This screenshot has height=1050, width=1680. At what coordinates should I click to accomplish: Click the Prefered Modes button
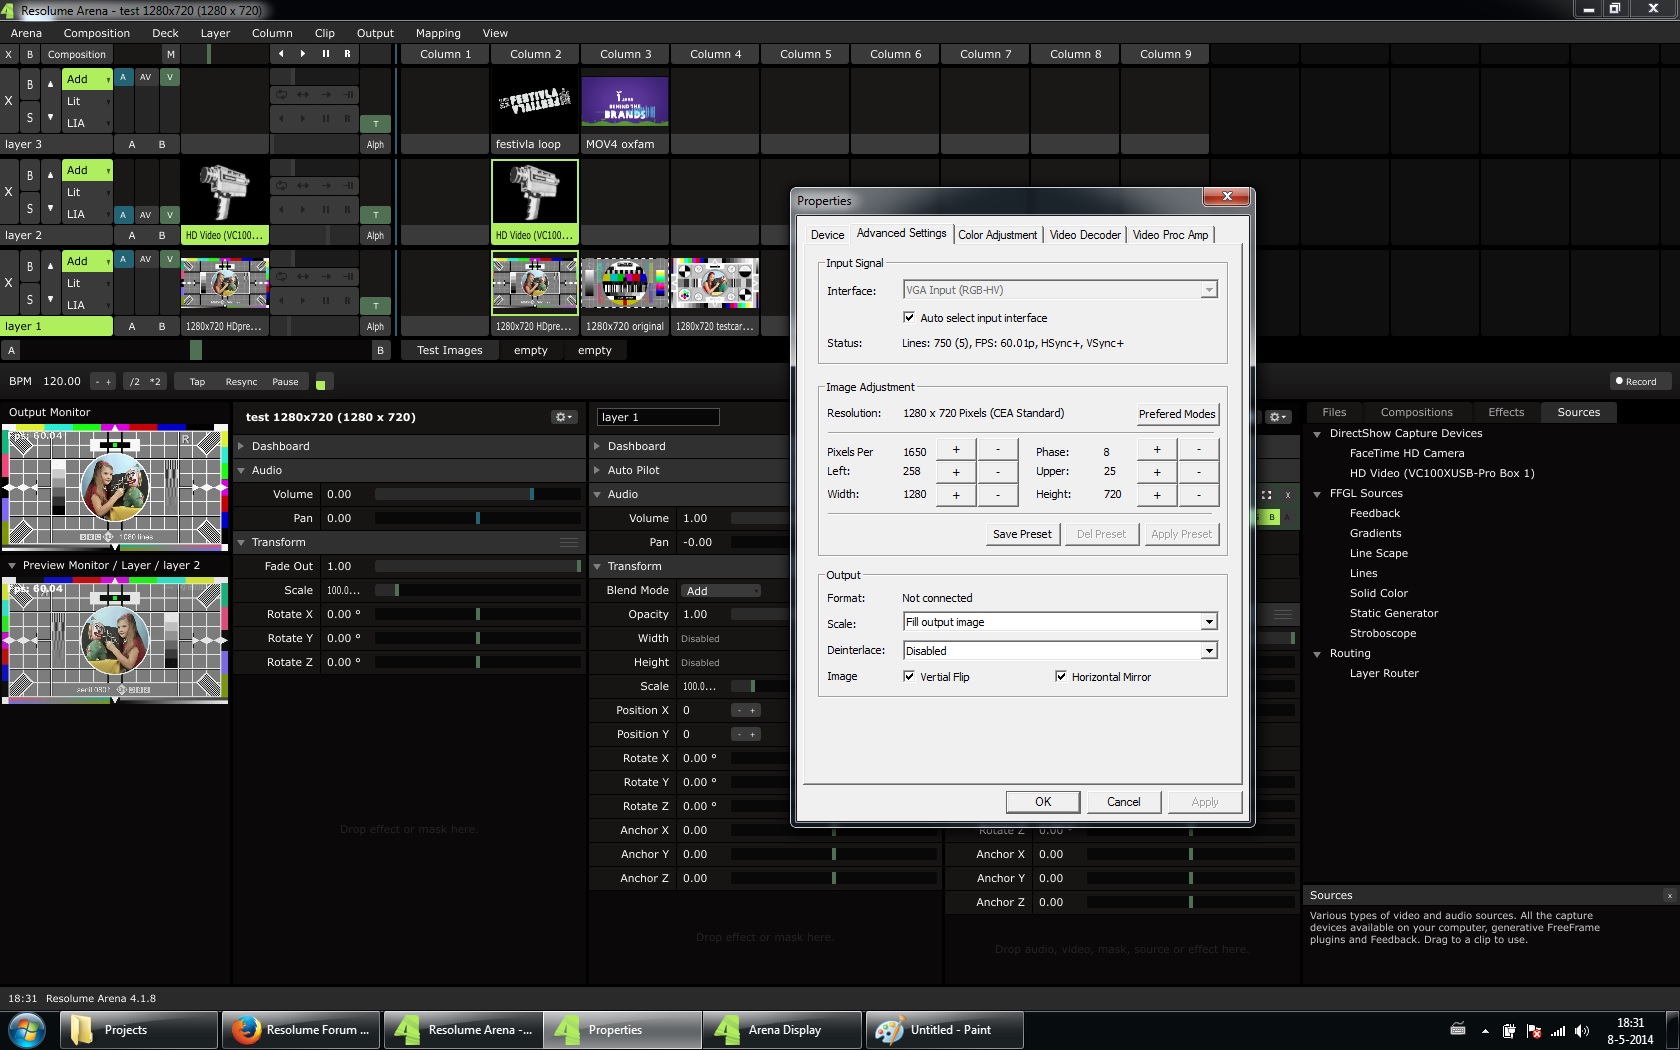pos(1176,414)
